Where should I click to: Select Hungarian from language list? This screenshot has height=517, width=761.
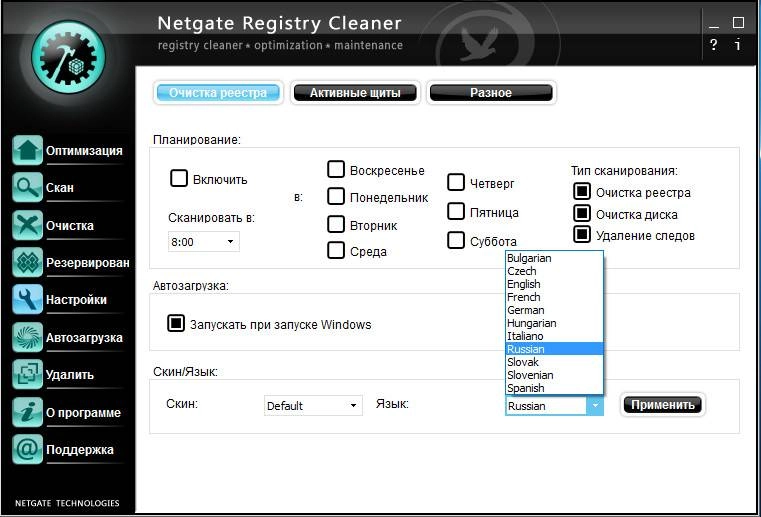tap(554, 323)
